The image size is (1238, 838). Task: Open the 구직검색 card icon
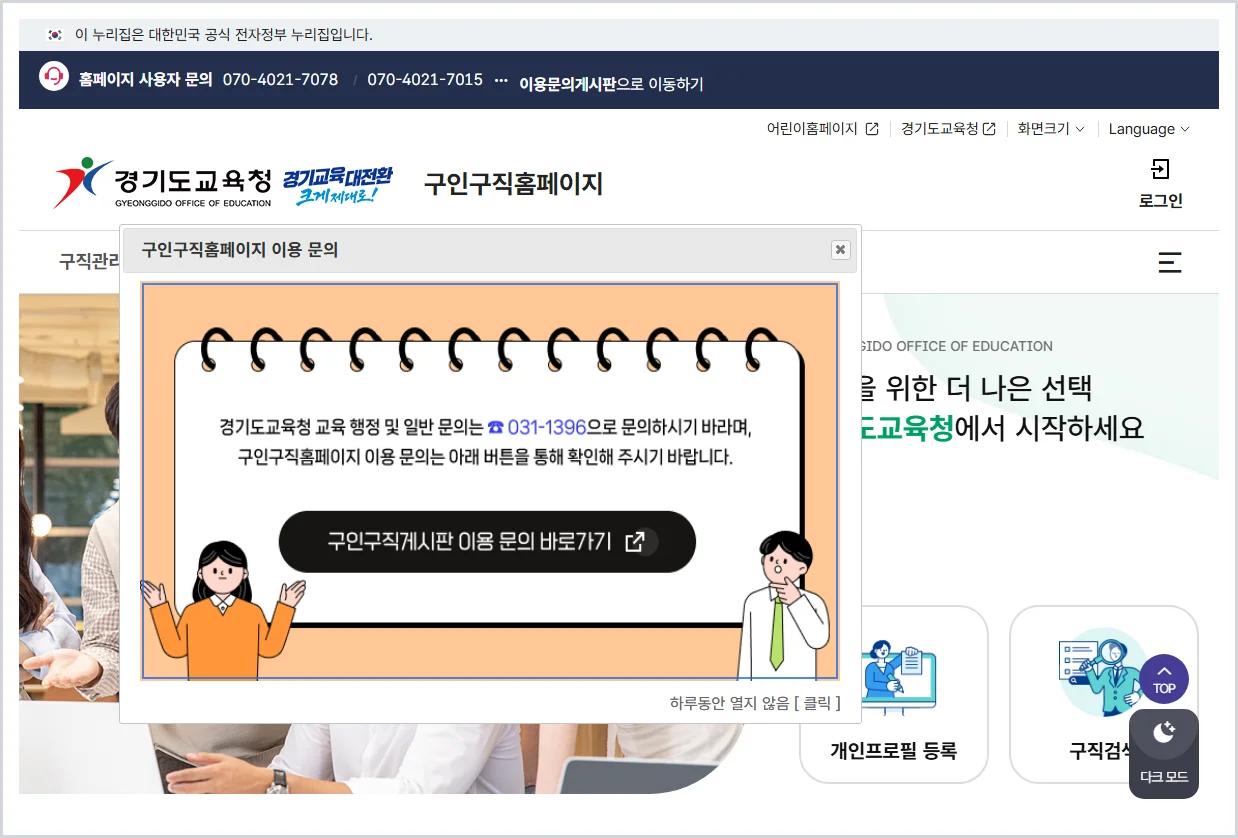[1103, 672]
